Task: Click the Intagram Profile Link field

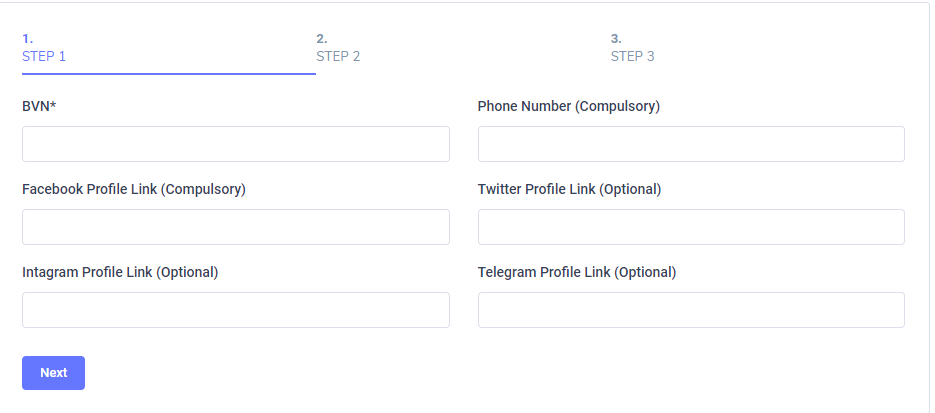Action: click(235, 310)
